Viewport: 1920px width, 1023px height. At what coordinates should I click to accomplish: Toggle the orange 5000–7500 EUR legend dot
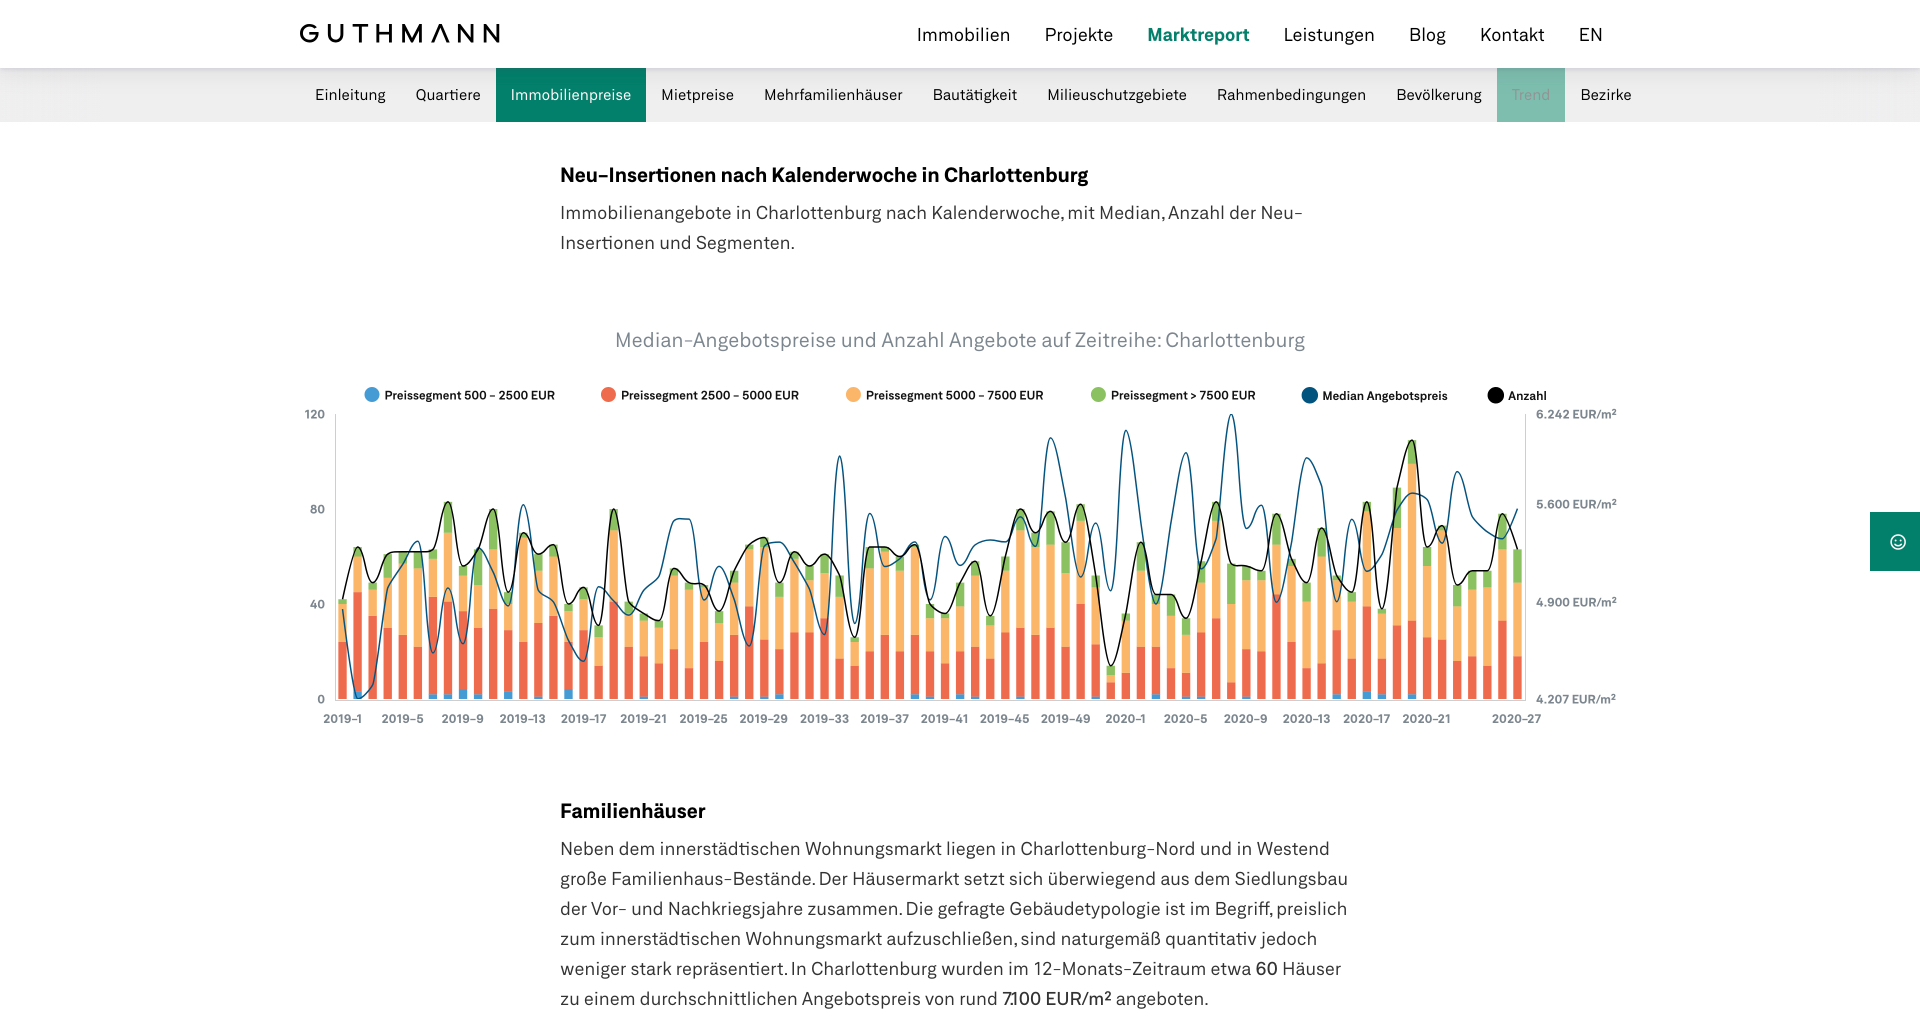[853, 395]
